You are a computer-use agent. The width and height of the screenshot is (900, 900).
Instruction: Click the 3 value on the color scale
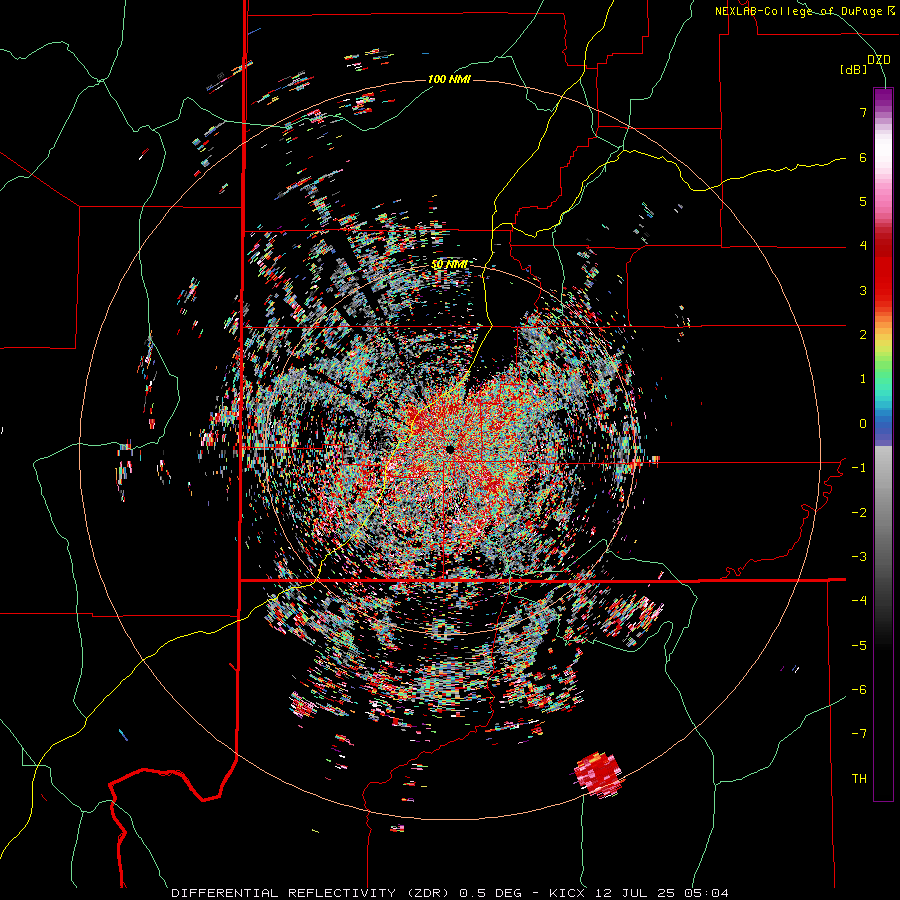[x=863, y=290]
